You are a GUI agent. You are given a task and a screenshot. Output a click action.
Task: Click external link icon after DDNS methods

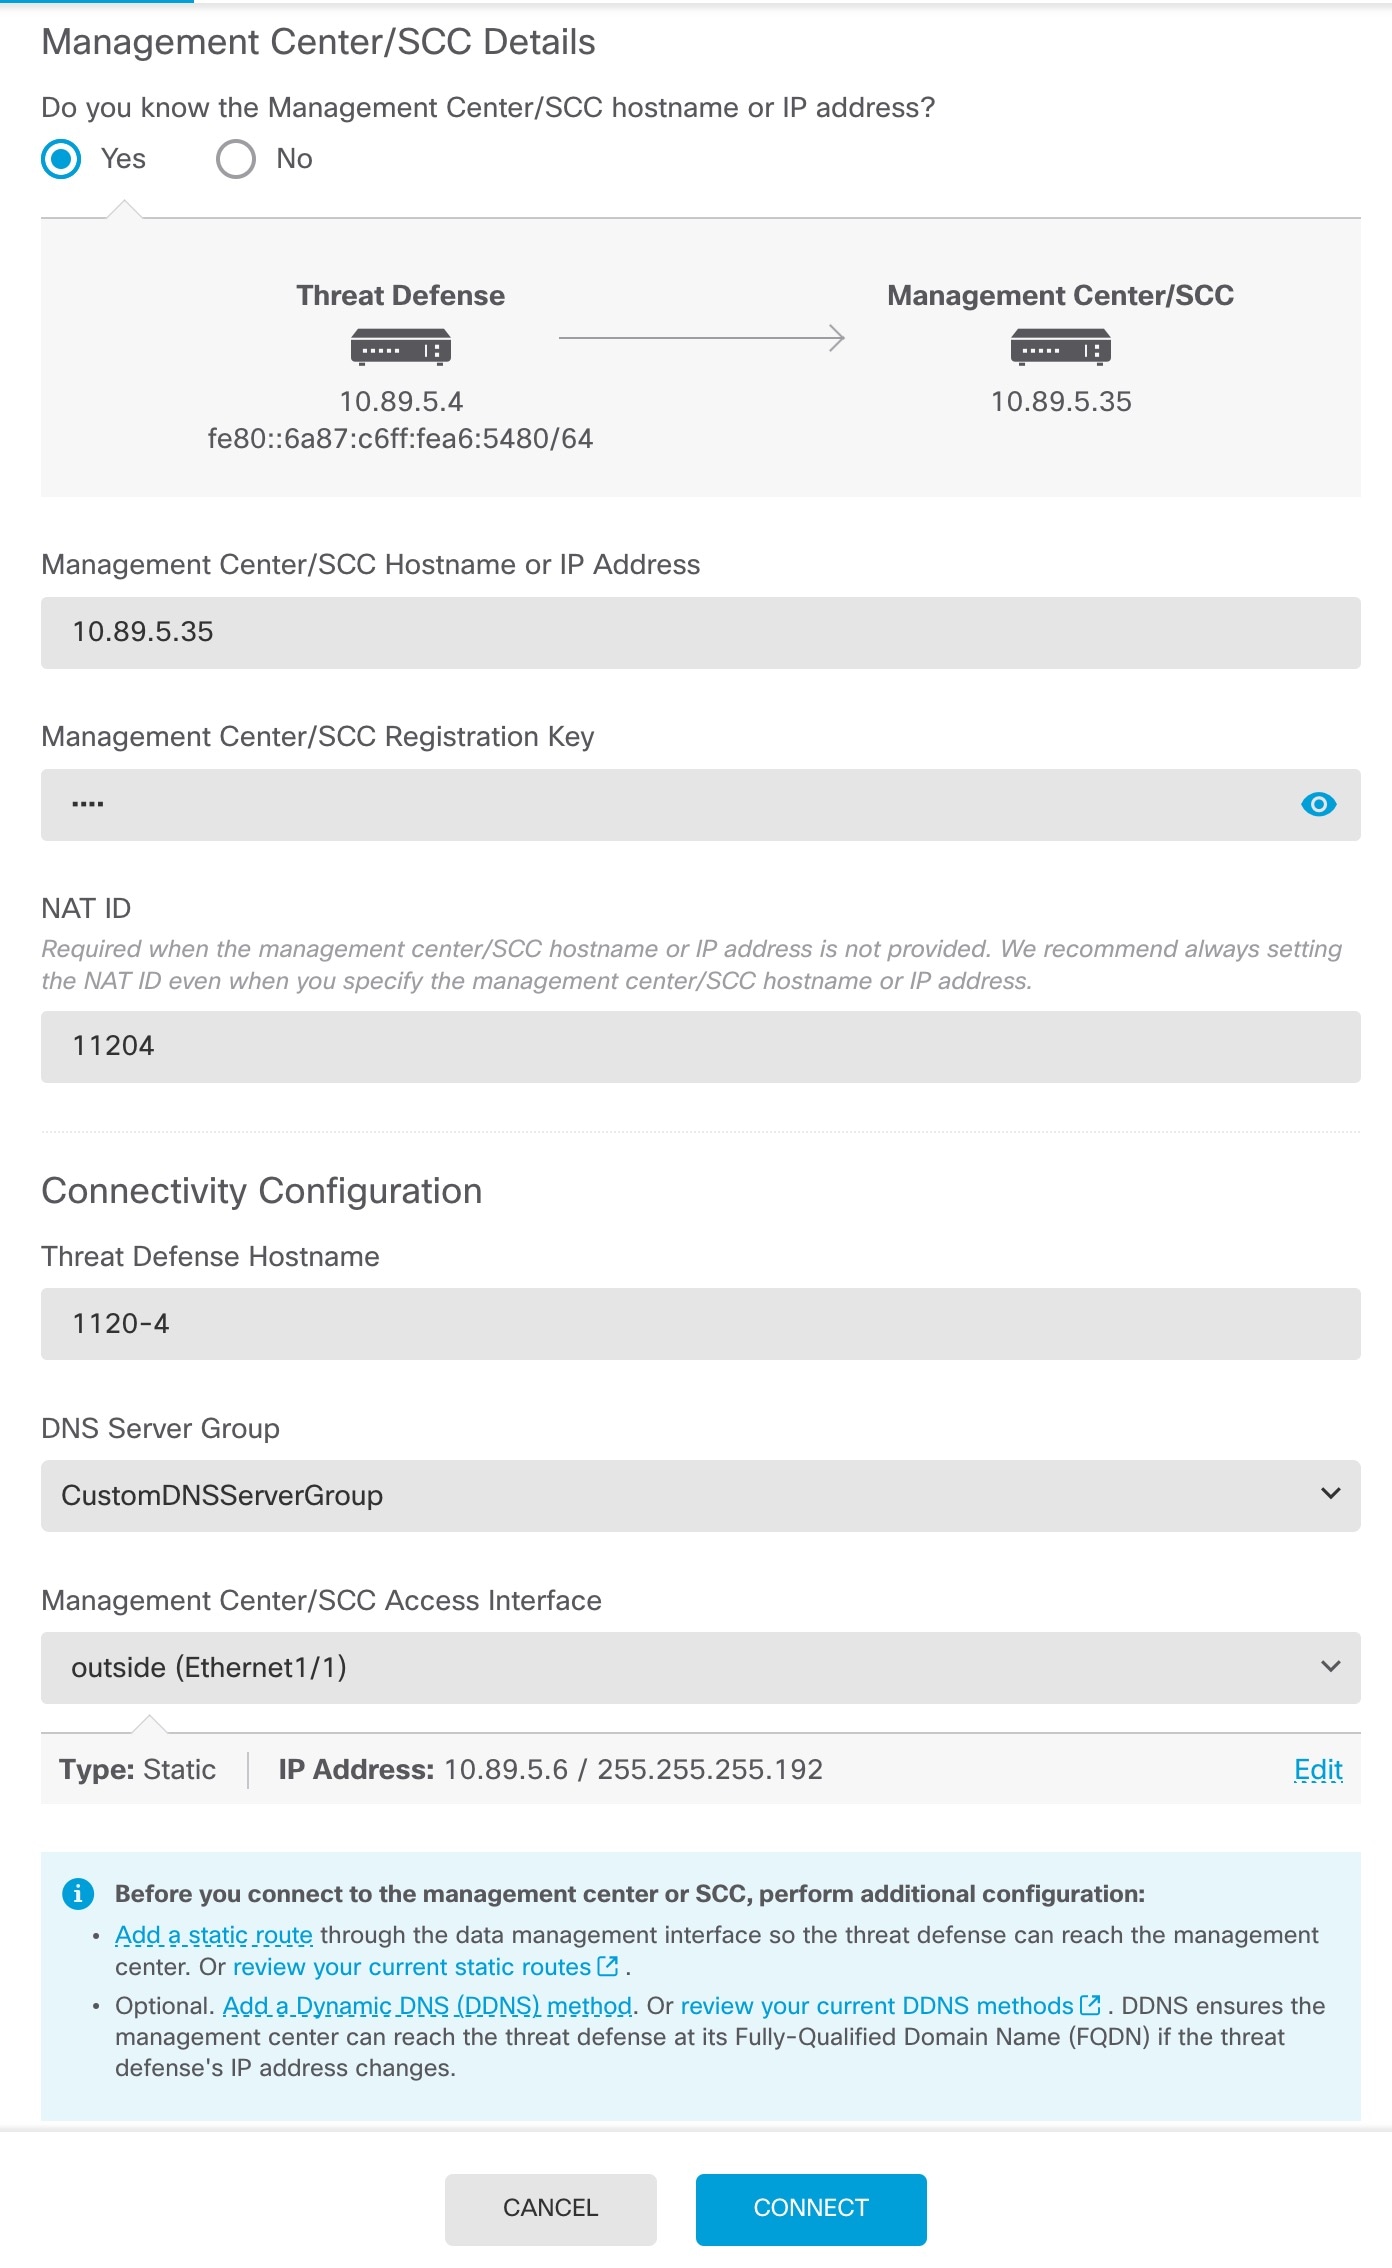pos(1090,2005)
